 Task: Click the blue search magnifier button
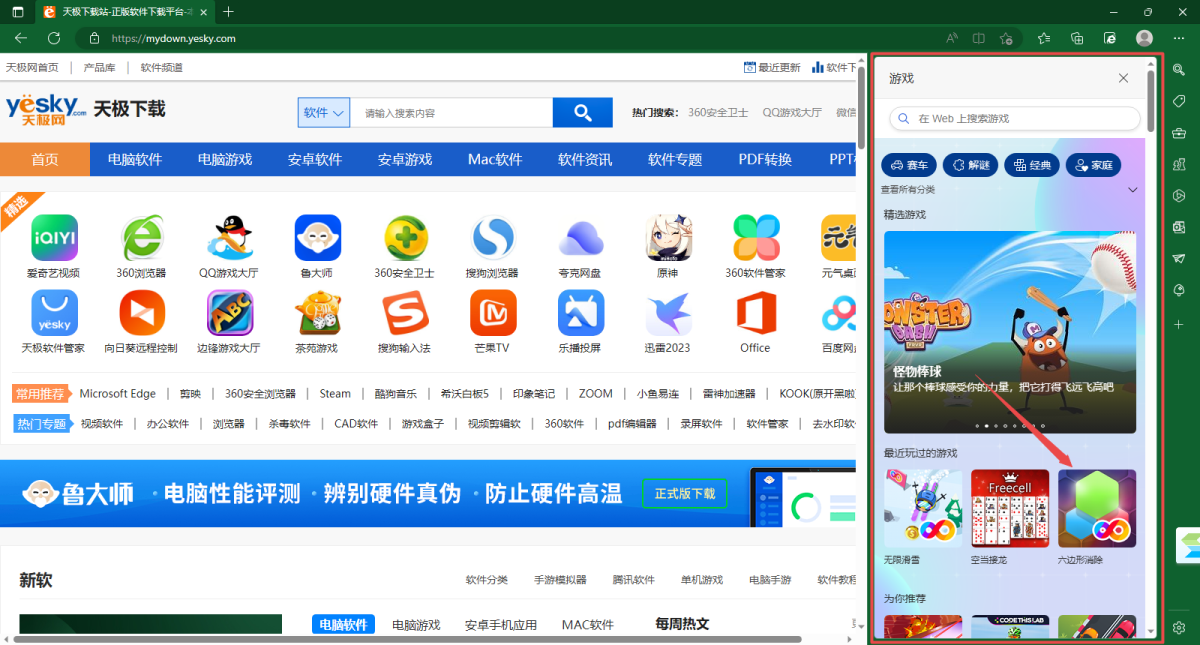(x=582, y=112)
